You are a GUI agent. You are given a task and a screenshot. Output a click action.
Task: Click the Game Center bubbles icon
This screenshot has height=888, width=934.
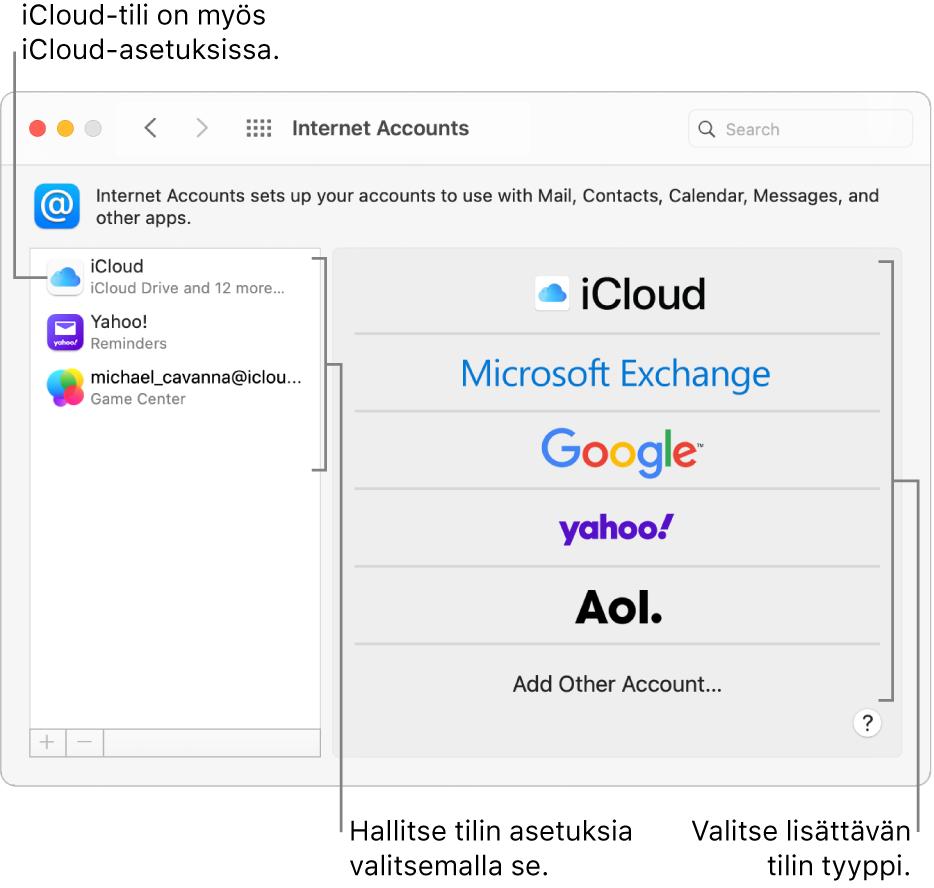[x=65, y=388]
